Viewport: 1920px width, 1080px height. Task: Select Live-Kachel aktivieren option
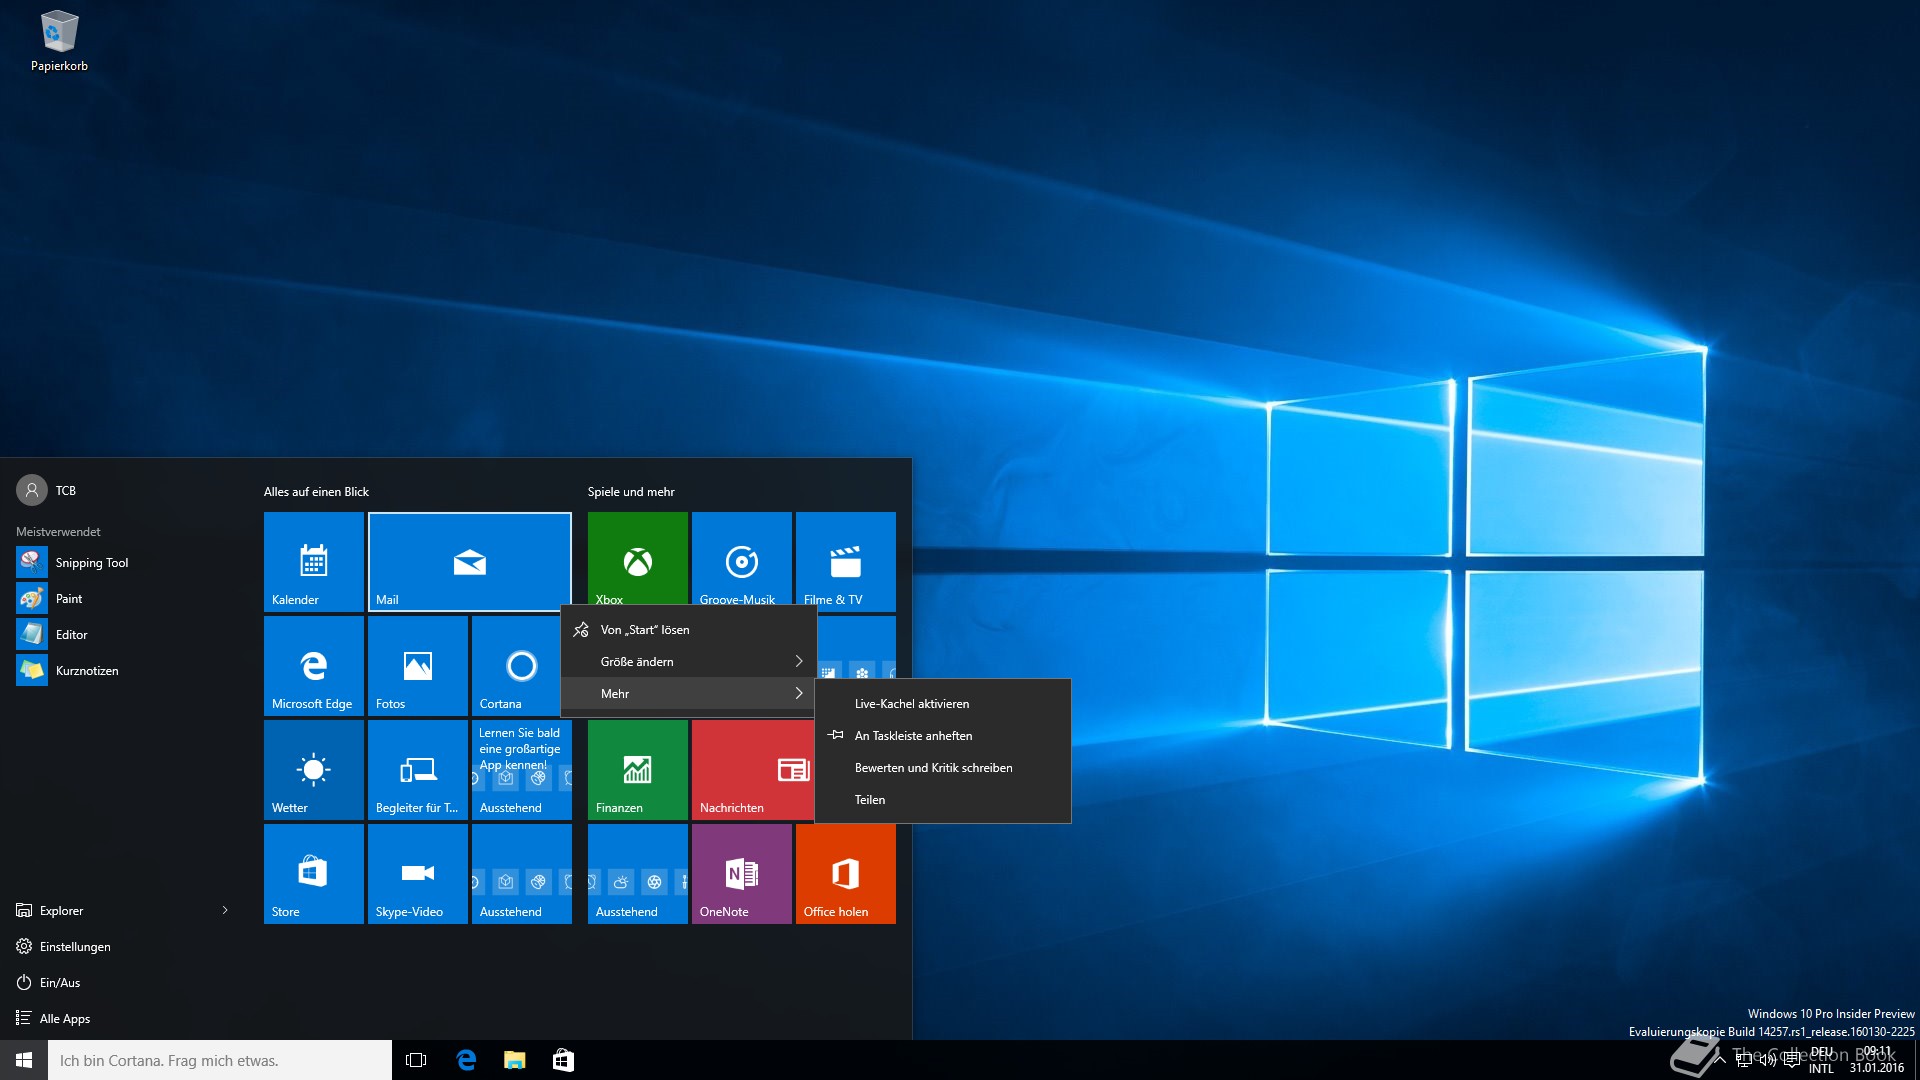tap(911, 704)
